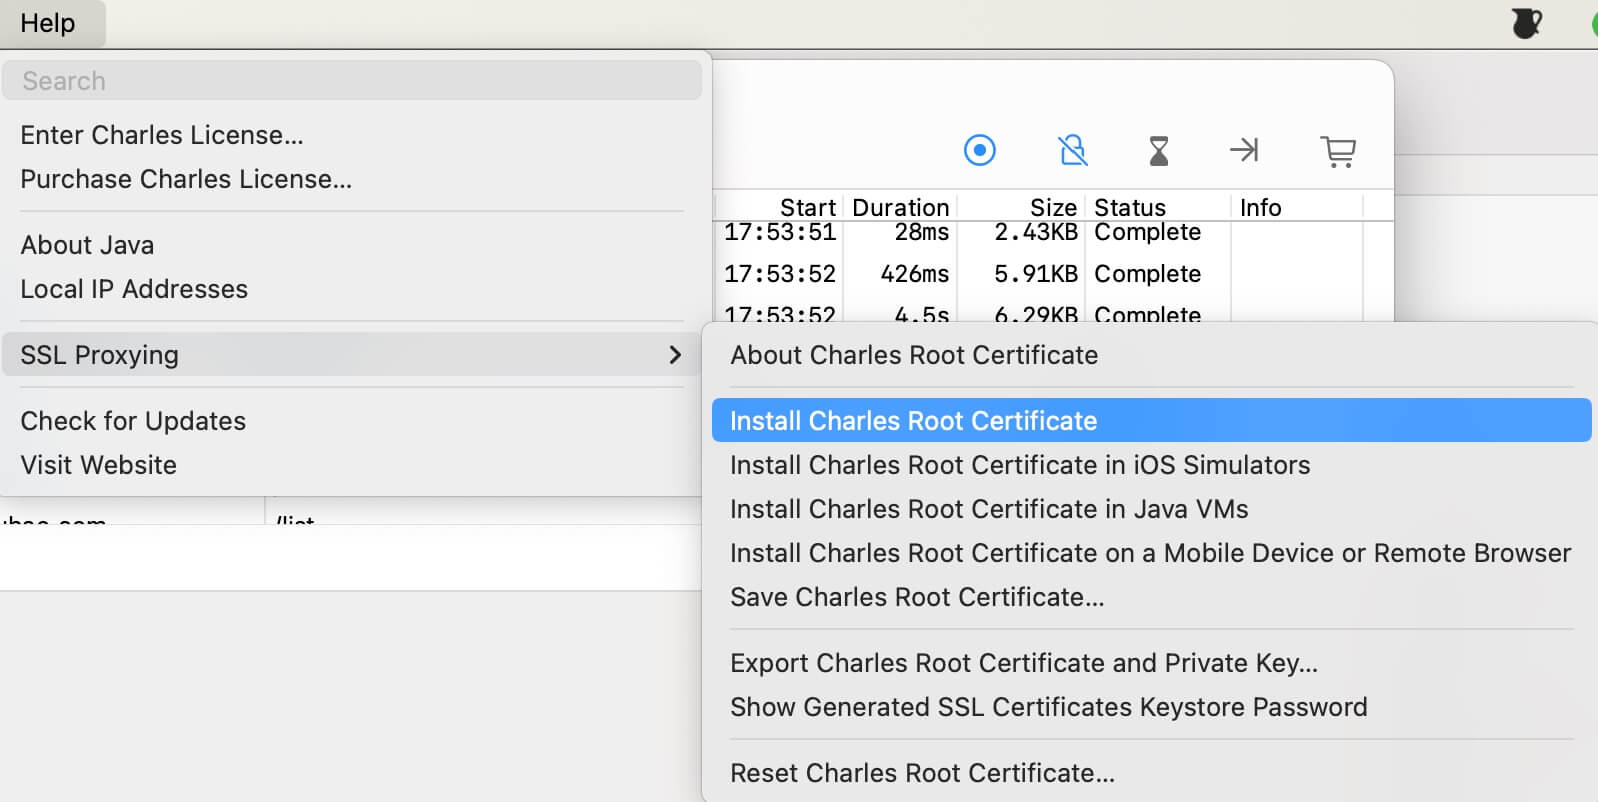Choose About Java menu item
Screen dimensions: 1598x802
point(87,245)
